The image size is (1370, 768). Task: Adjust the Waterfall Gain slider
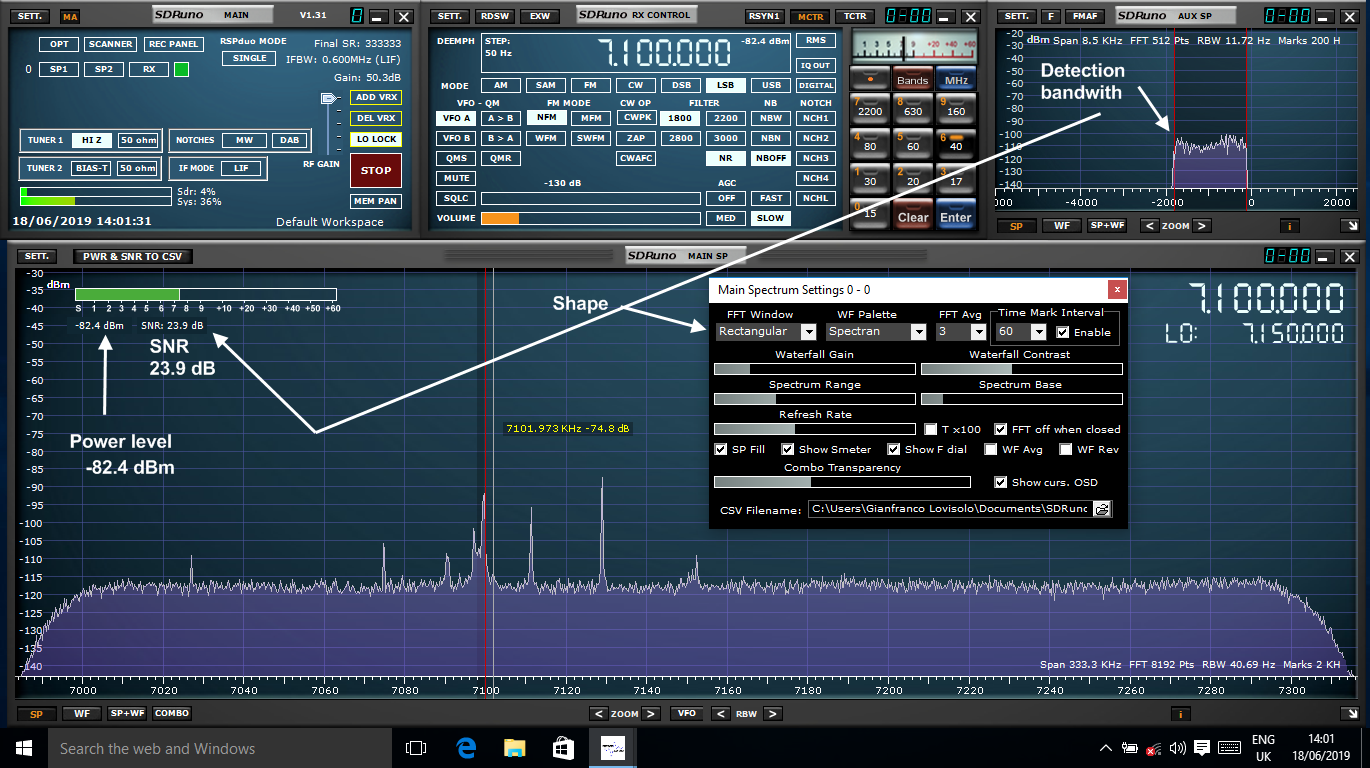click(814, 369)
